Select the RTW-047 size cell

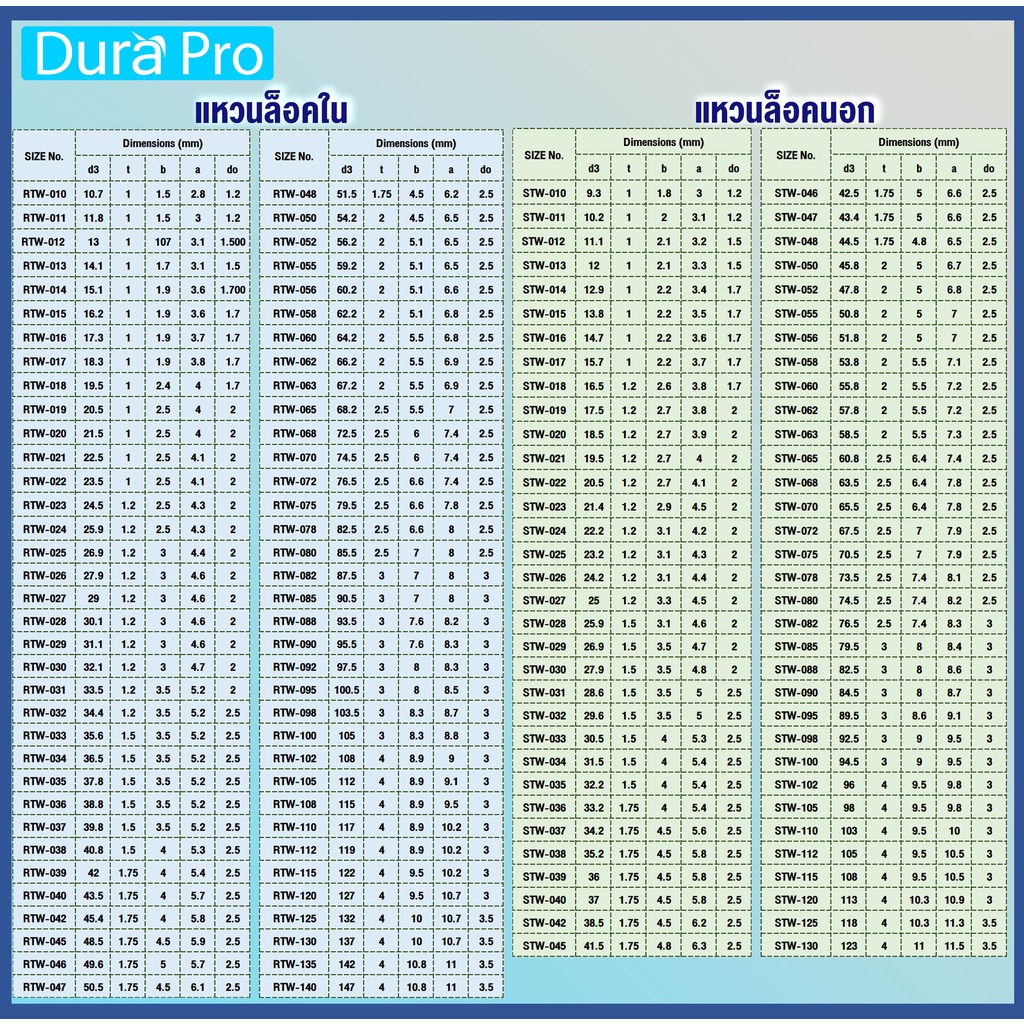[x=44, y=987]
